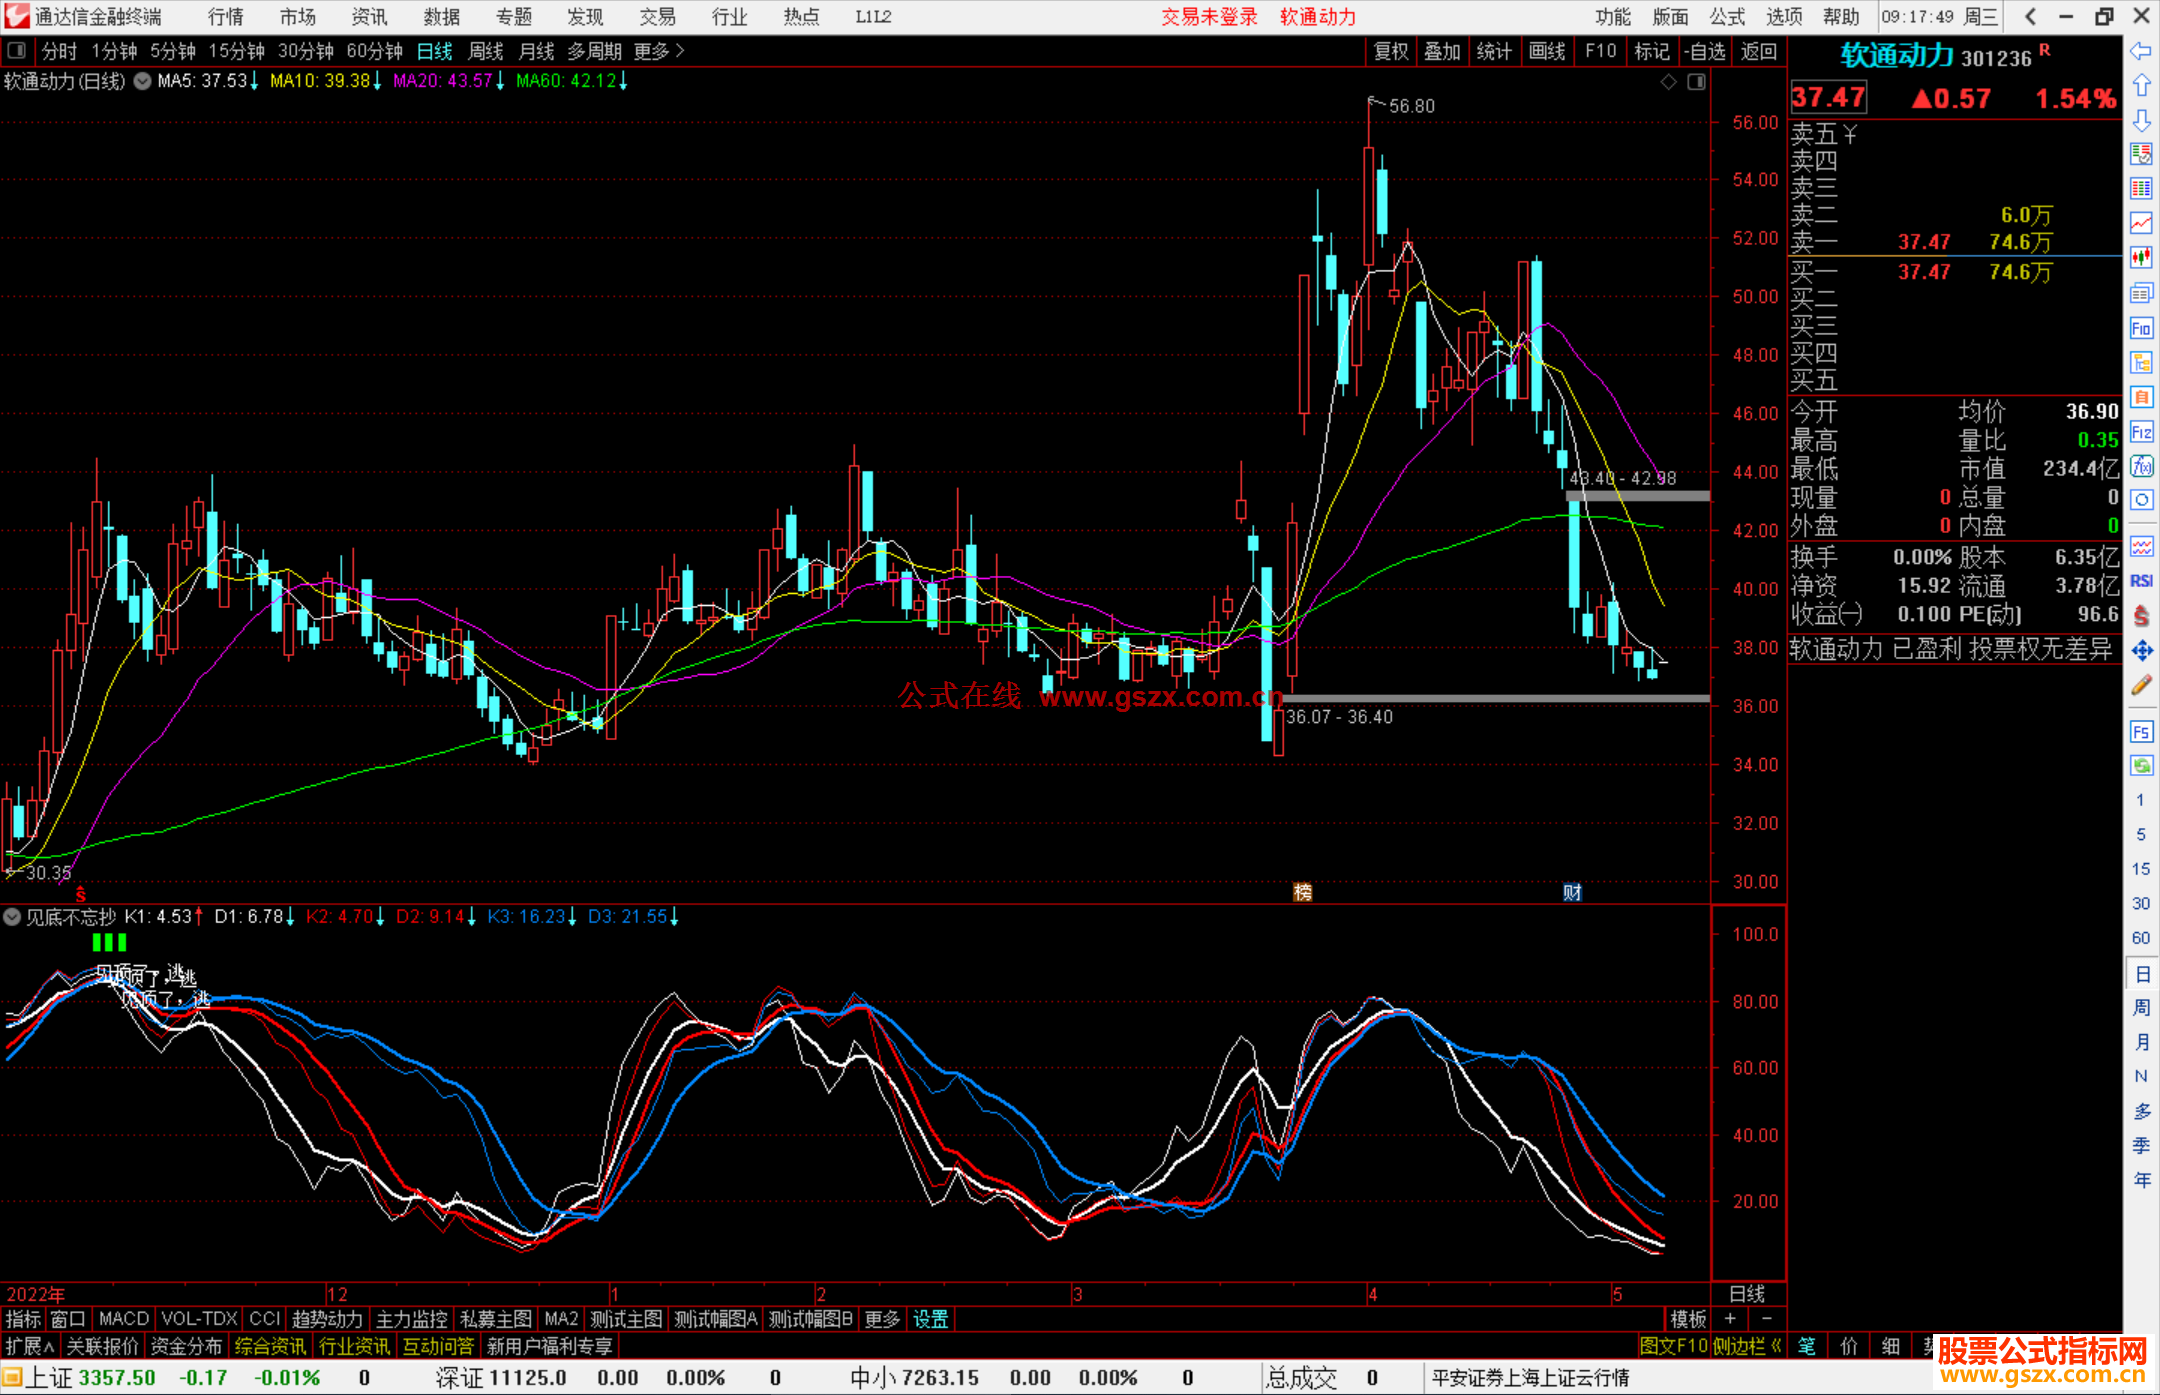This screenshot has height=1395, width=2160.
Task: Select the 周线 period tab
Action: pos(486,51)
